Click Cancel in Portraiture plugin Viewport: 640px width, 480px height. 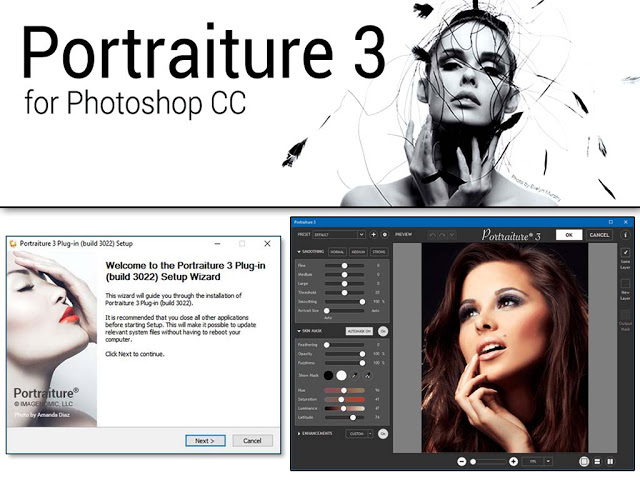599,235
